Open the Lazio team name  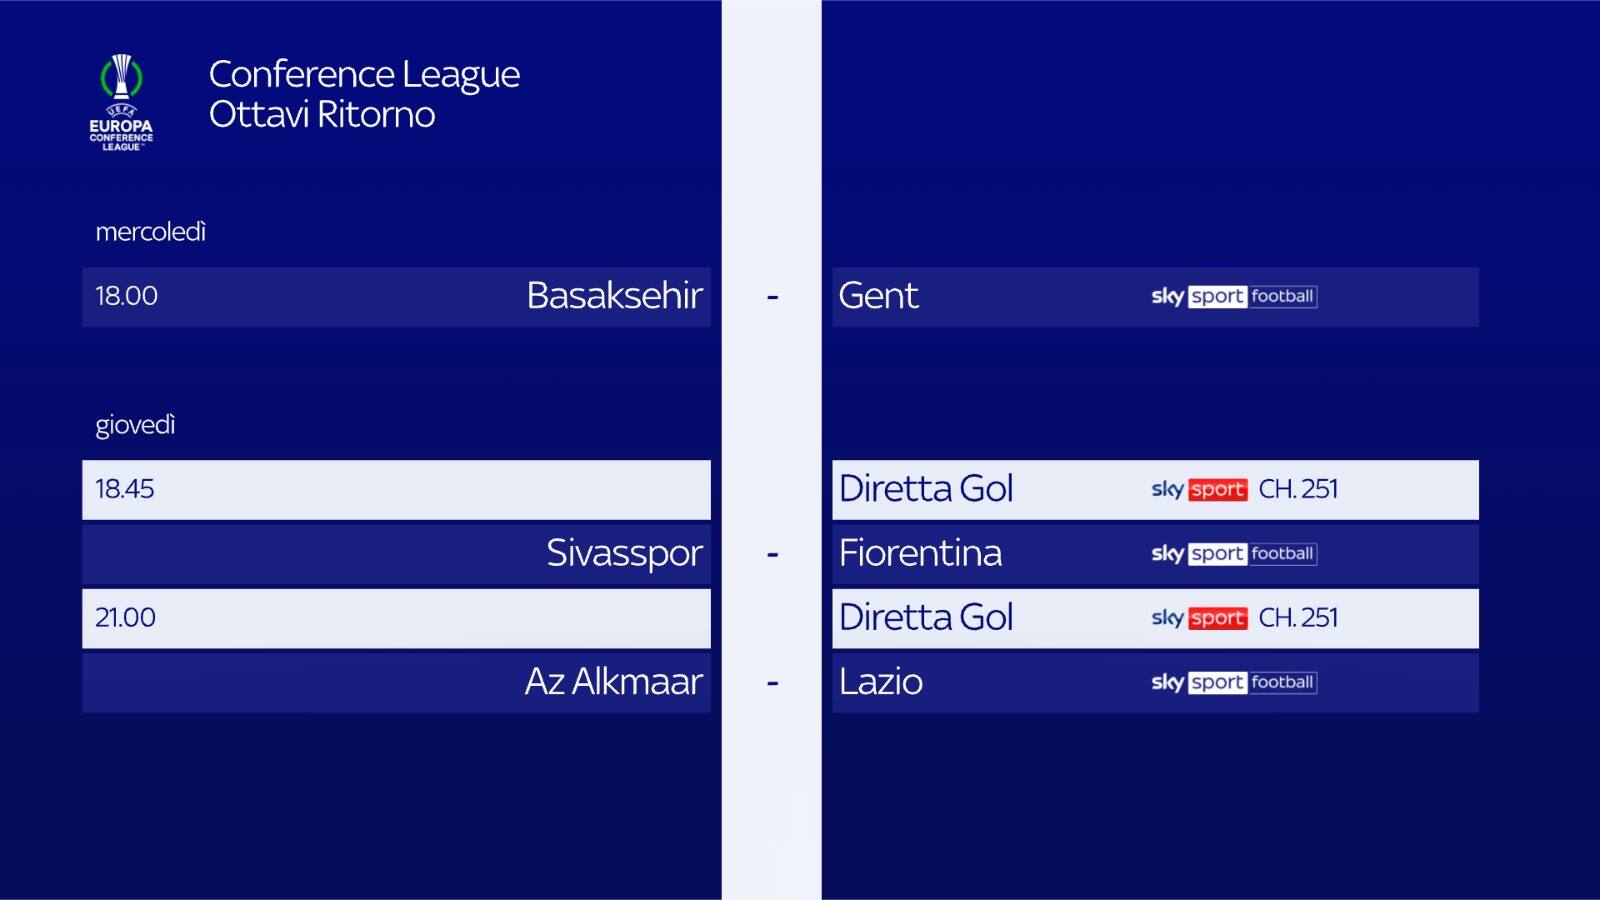[881, 682]
